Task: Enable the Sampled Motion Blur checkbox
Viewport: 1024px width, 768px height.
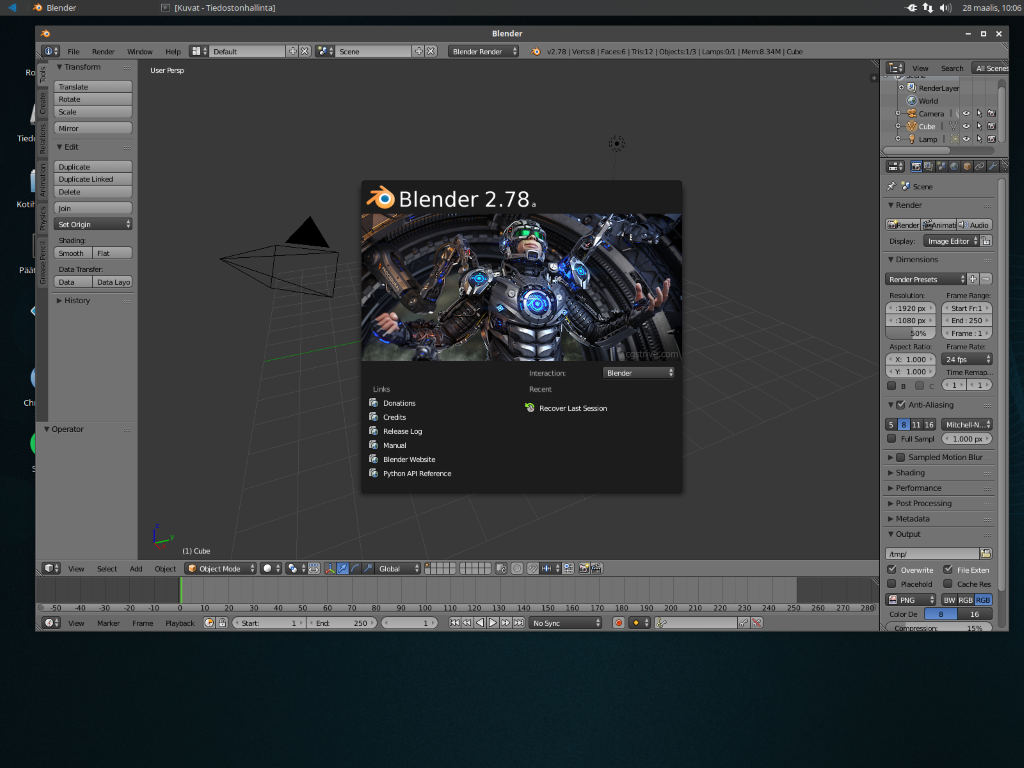Action: 901,457
